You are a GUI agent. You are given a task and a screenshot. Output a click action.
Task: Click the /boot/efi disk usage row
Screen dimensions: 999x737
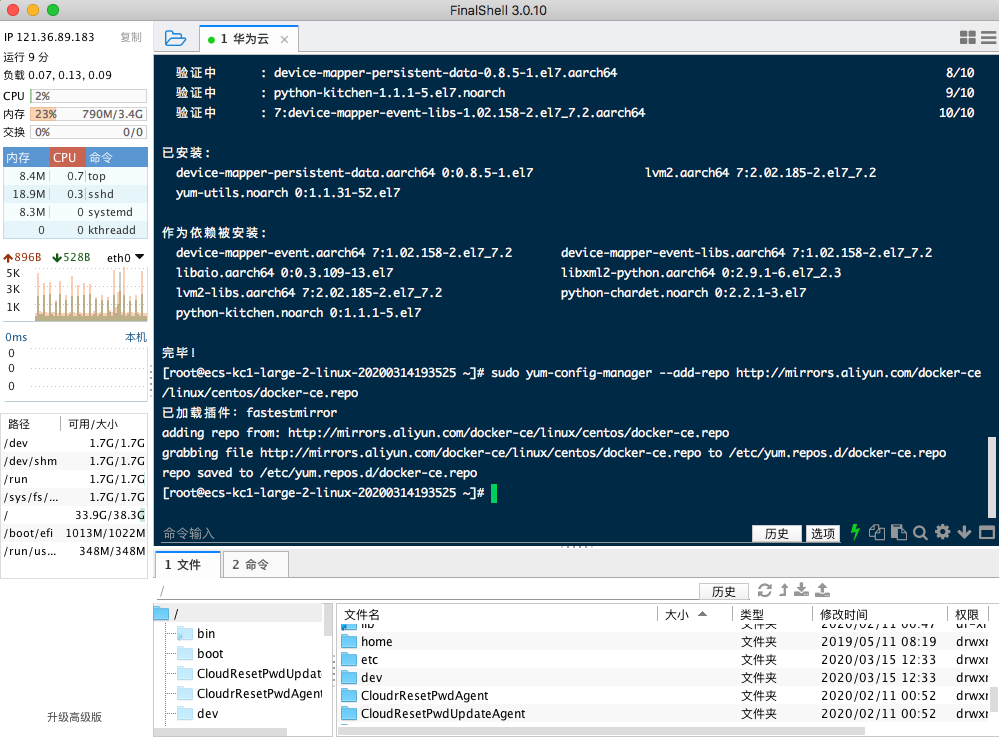(75, 533)
